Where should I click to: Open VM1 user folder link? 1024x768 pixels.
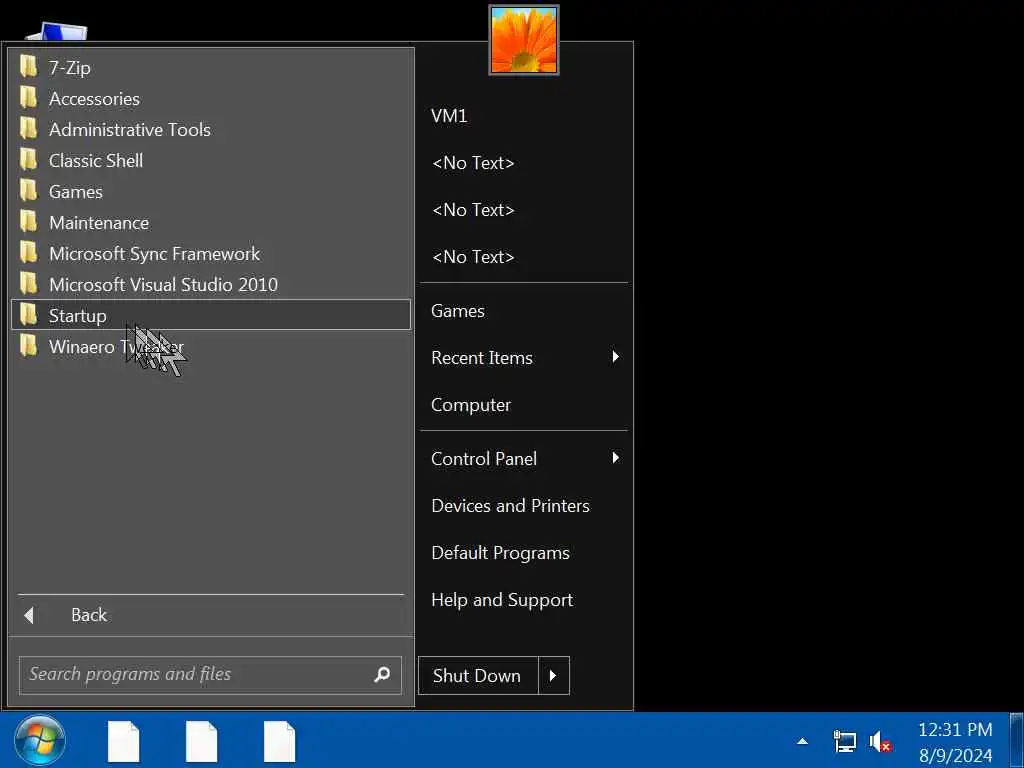449,116
